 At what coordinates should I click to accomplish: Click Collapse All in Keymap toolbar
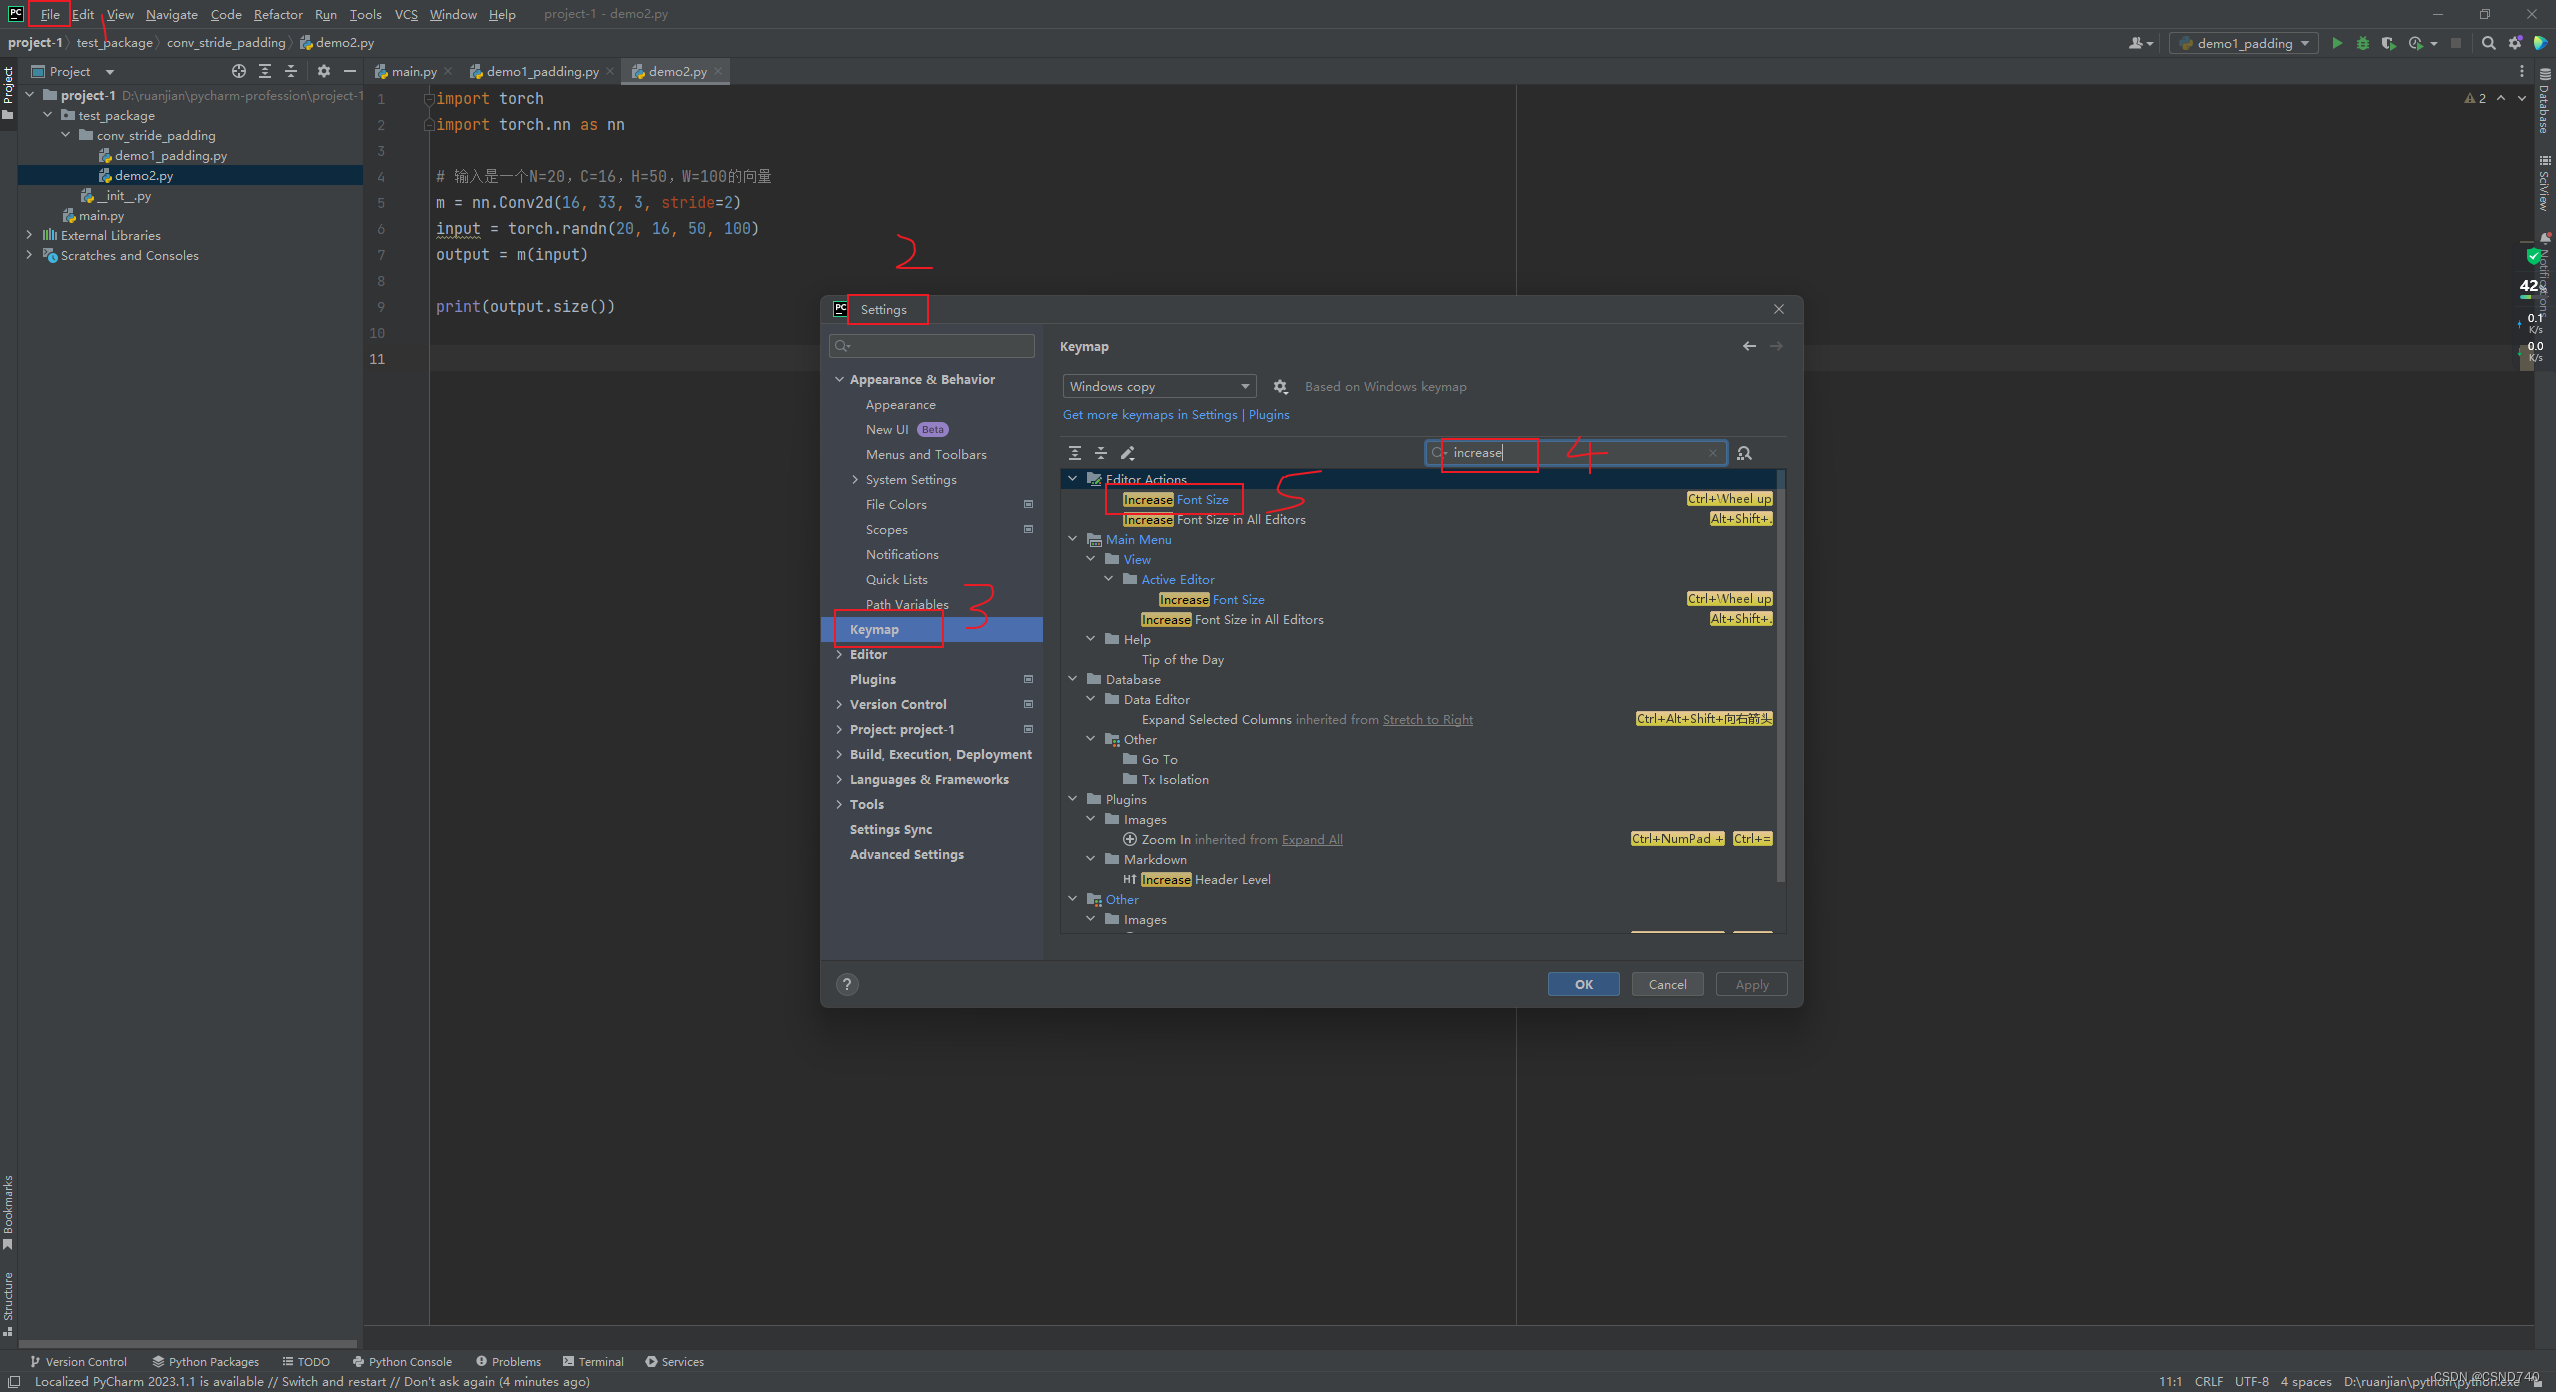tap(1101, 453)
